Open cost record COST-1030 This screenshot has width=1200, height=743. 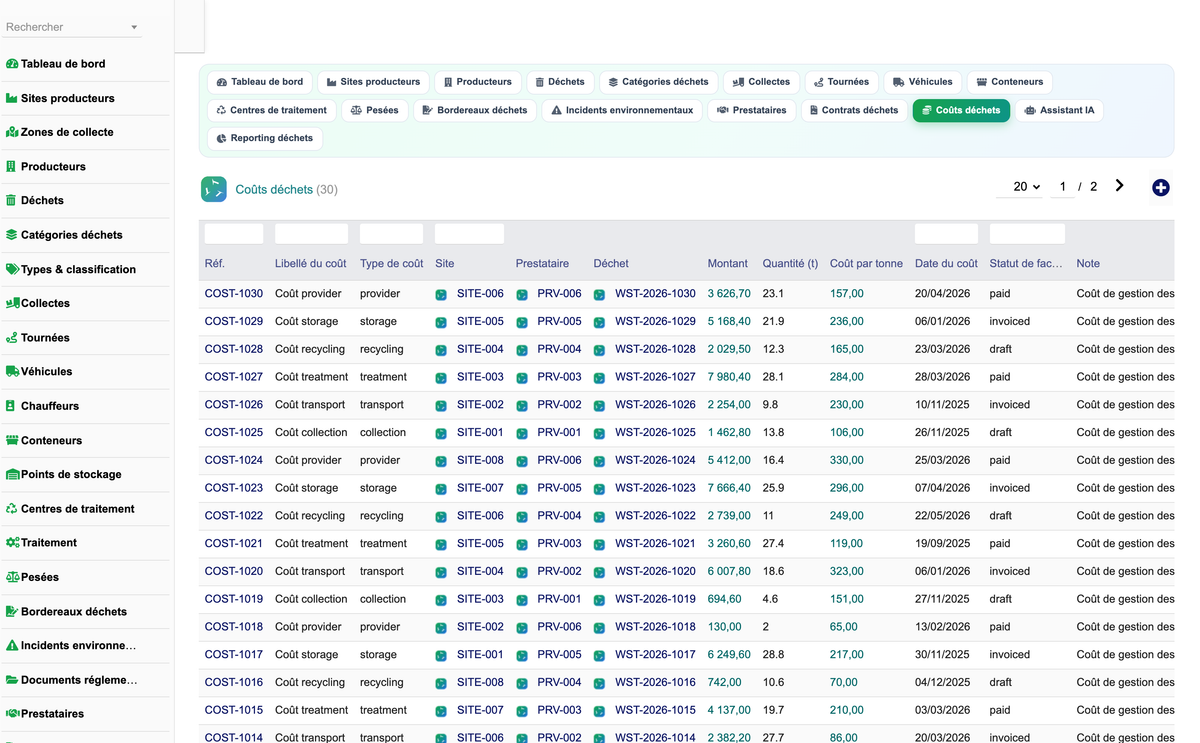coord(234,294)
